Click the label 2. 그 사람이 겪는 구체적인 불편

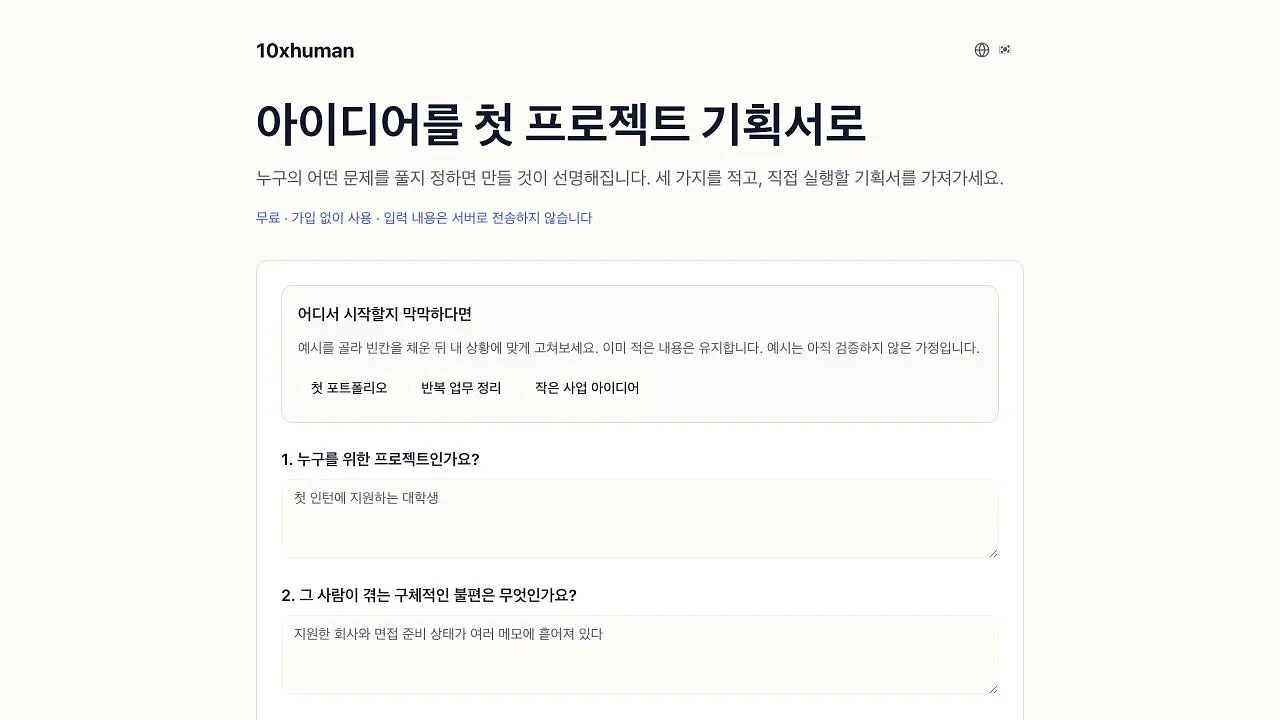pos(429,595)
